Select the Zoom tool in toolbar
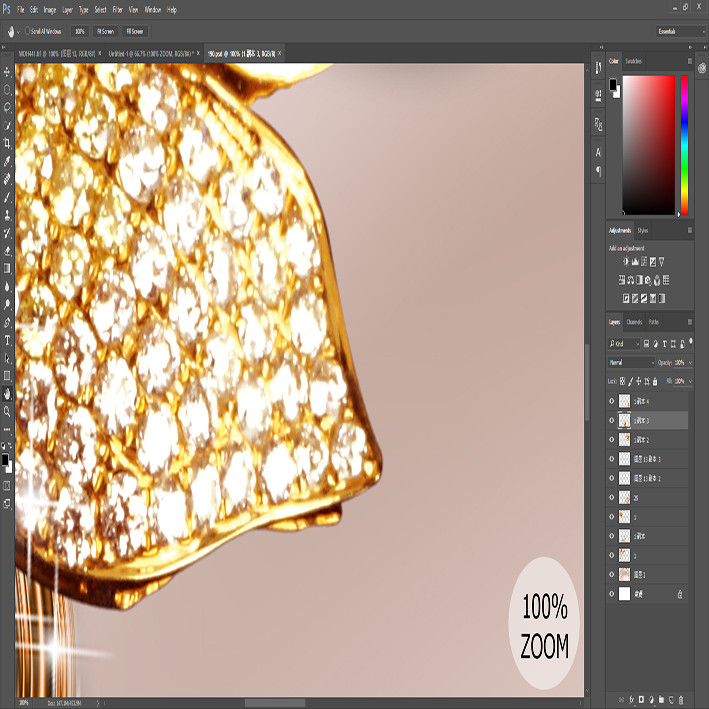709x709 pixels. [7, 411]
